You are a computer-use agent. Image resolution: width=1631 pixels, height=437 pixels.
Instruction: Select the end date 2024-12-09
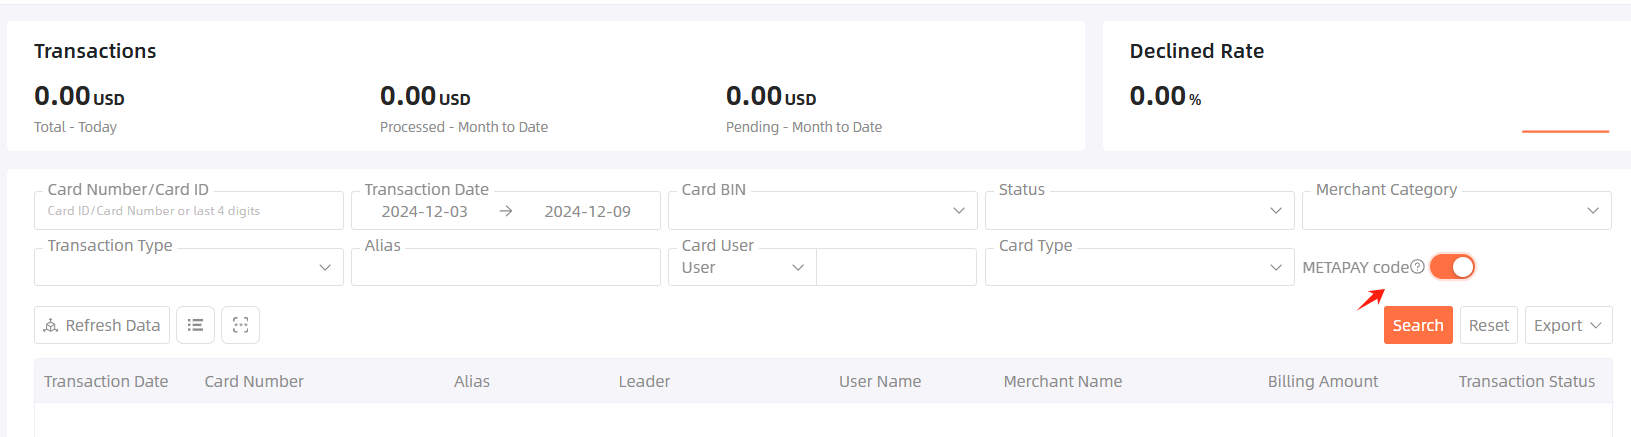tap(587, 211)
